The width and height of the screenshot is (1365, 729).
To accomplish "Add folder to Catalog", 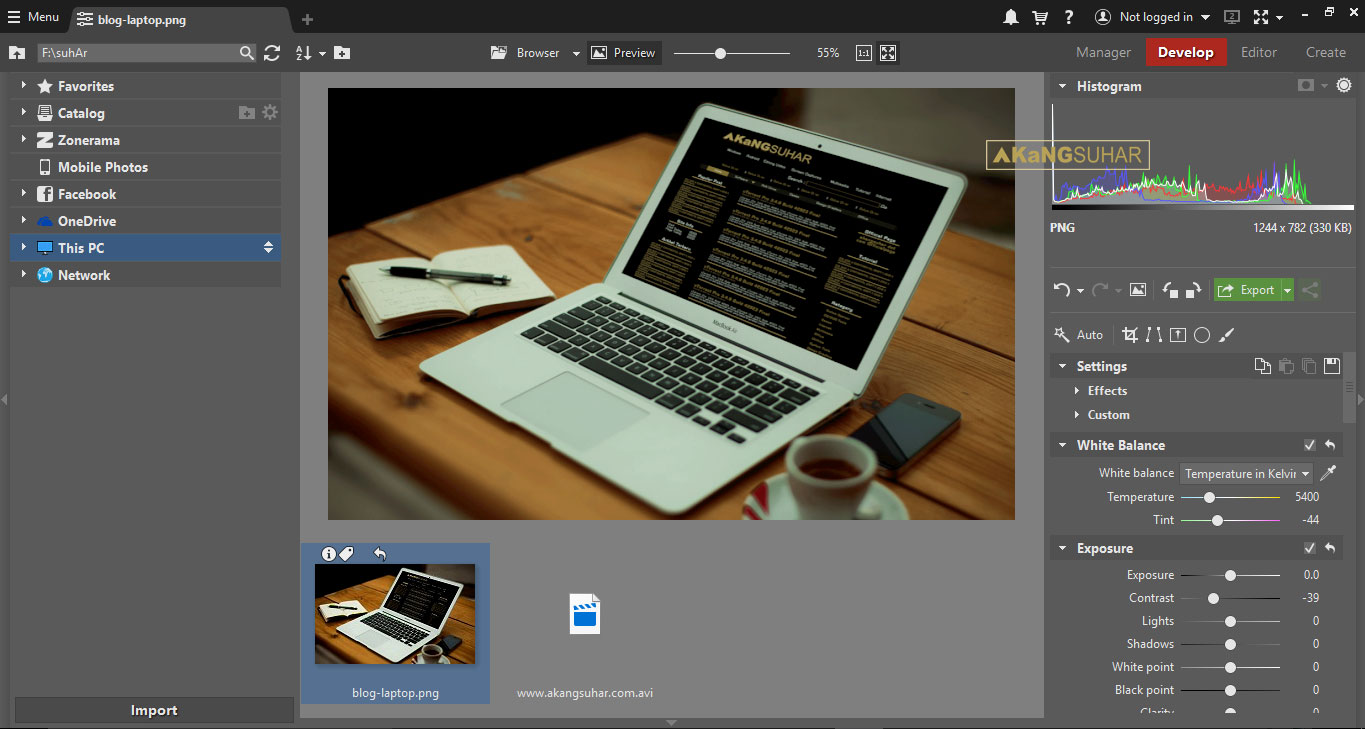I will click(x=247, y=113).
